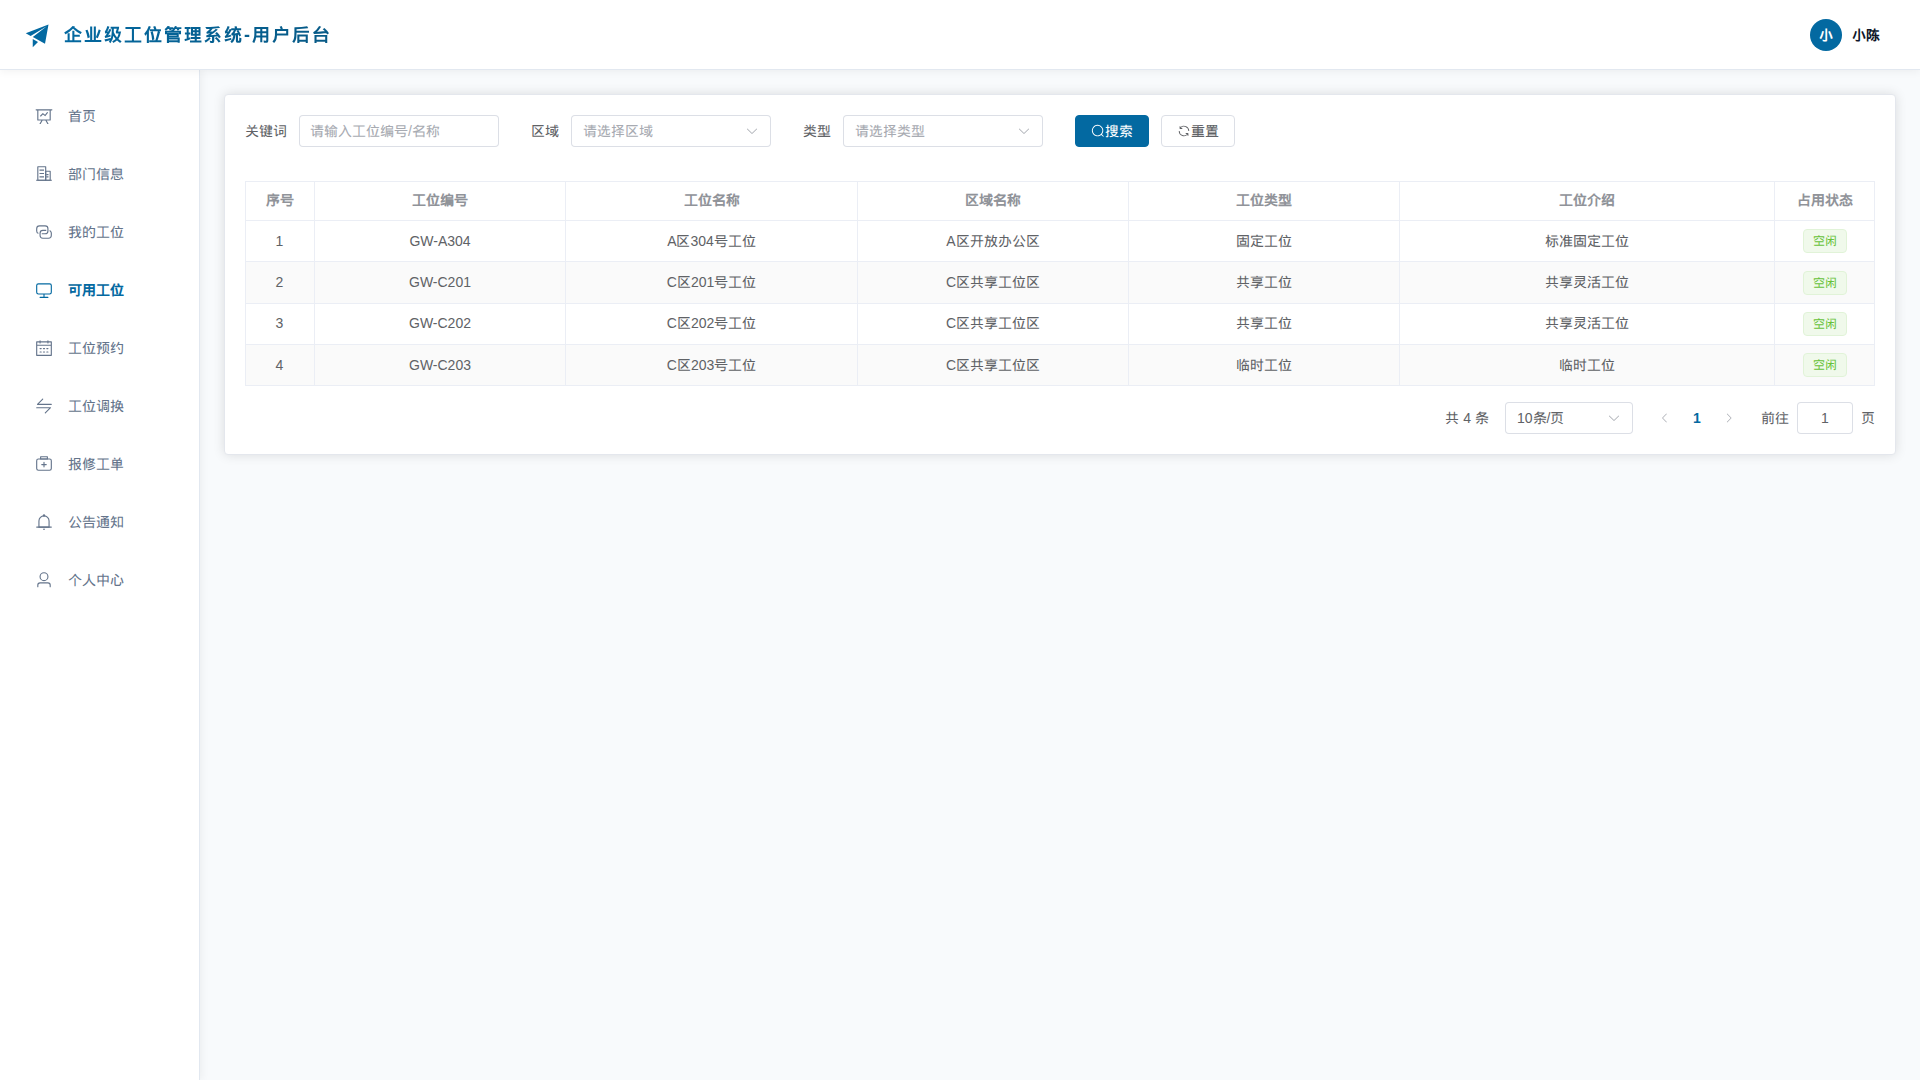Go to previous page arrow
Screen dimensions: 1920x1080
(1664, 418)
